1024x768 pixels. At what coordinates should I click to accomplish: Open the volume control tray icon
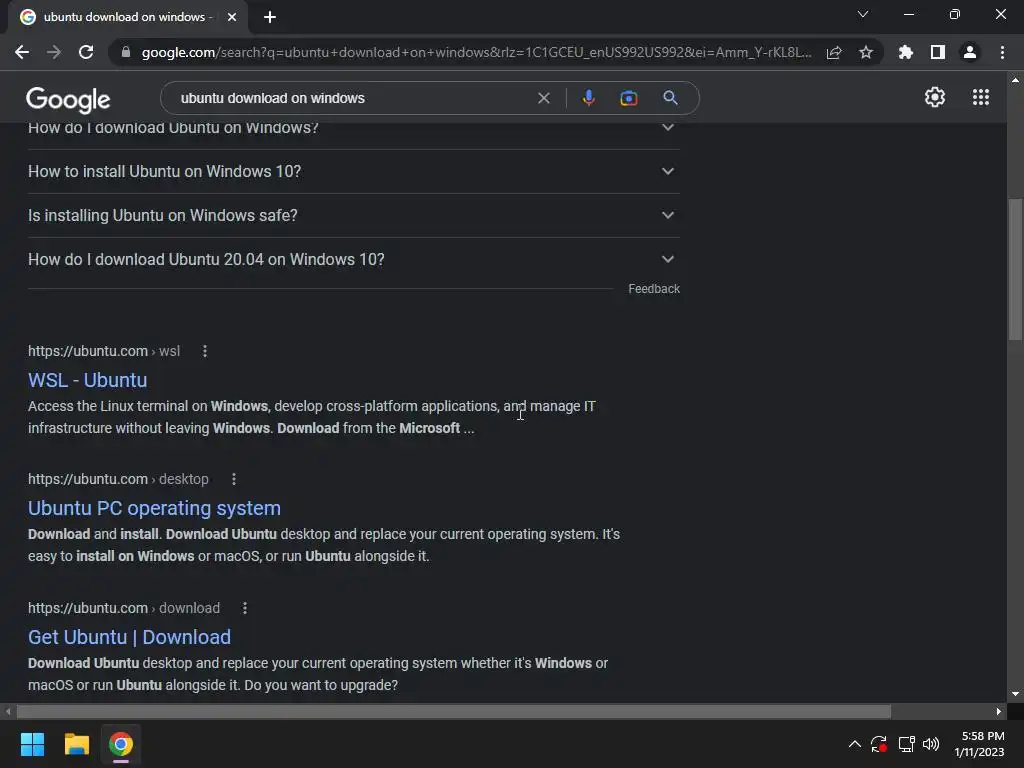(x=931, y=744)
